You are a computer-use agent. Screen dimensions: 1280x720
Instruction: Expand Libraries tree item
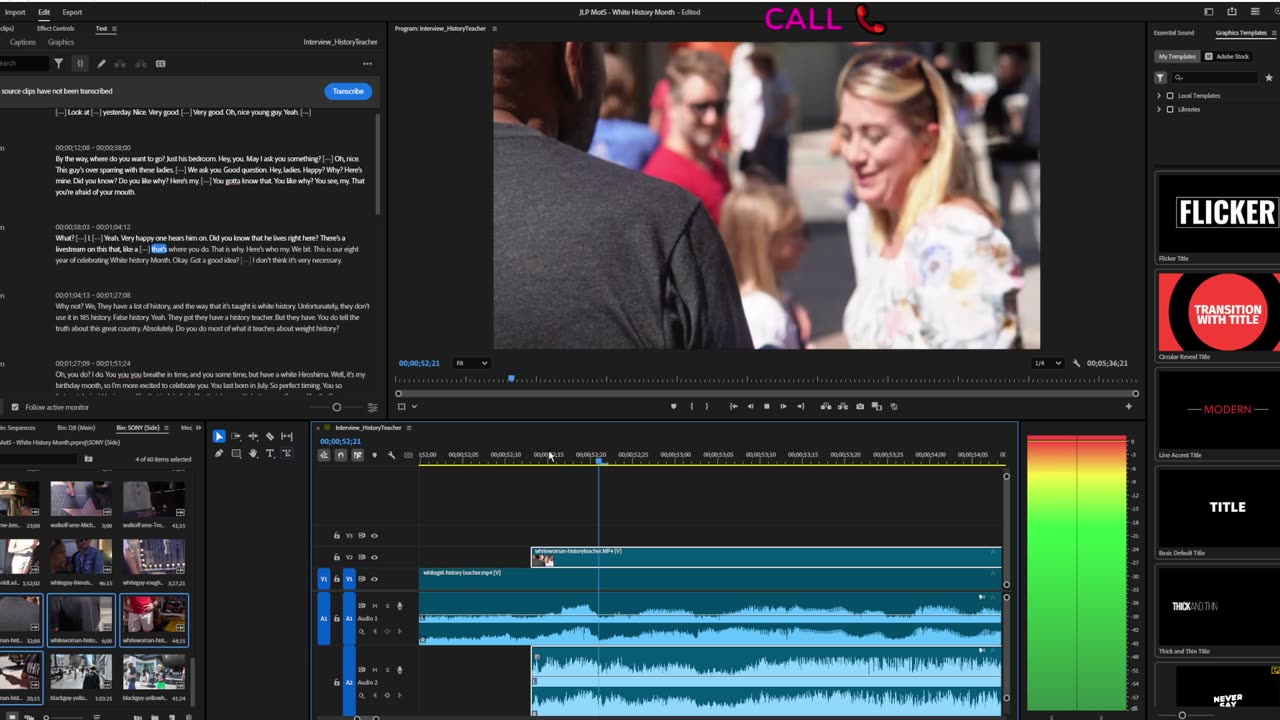coord(1159,109)
